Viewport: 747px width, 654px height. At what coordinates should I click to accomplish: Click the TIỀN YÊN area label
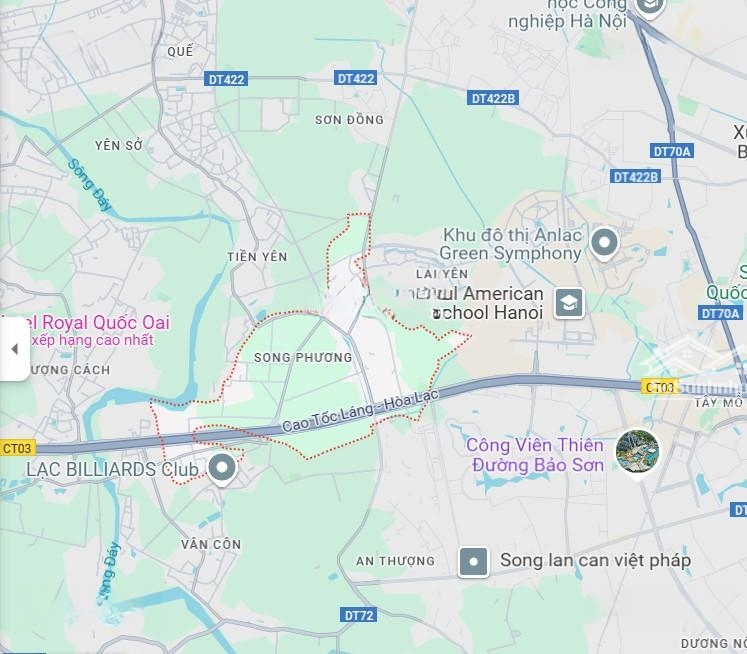click(x=257, y=257)
